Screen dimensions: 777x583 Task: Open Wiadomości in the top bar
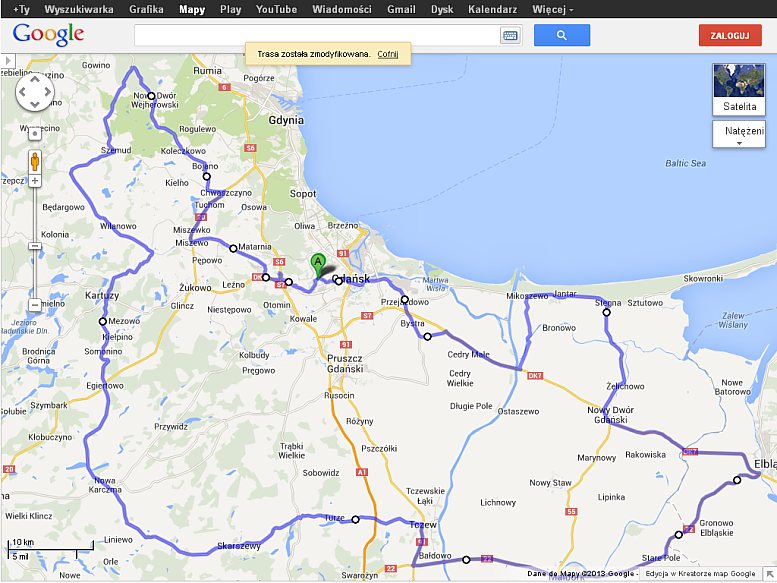(x=342, y=9)
